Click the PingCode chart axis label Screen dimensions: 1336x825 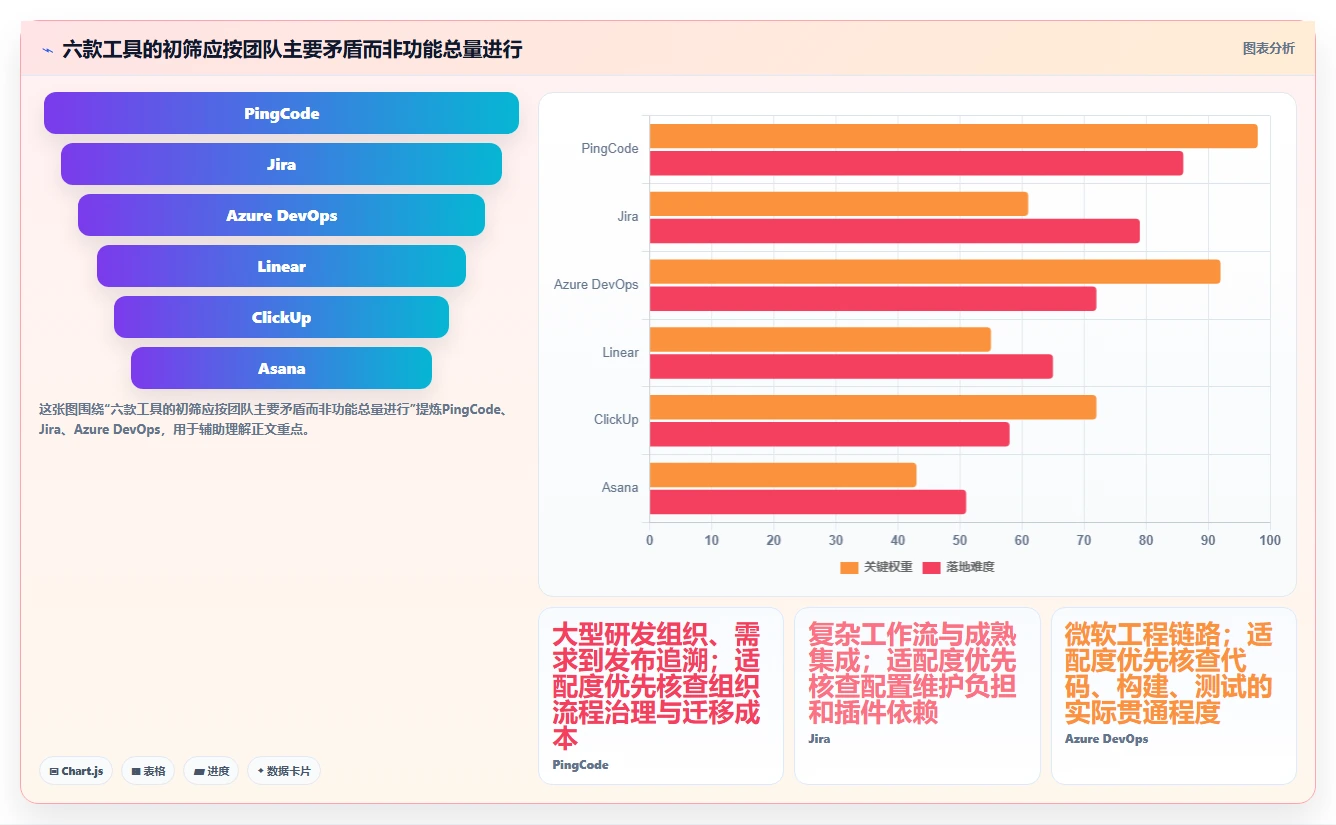tap(610, 149)
